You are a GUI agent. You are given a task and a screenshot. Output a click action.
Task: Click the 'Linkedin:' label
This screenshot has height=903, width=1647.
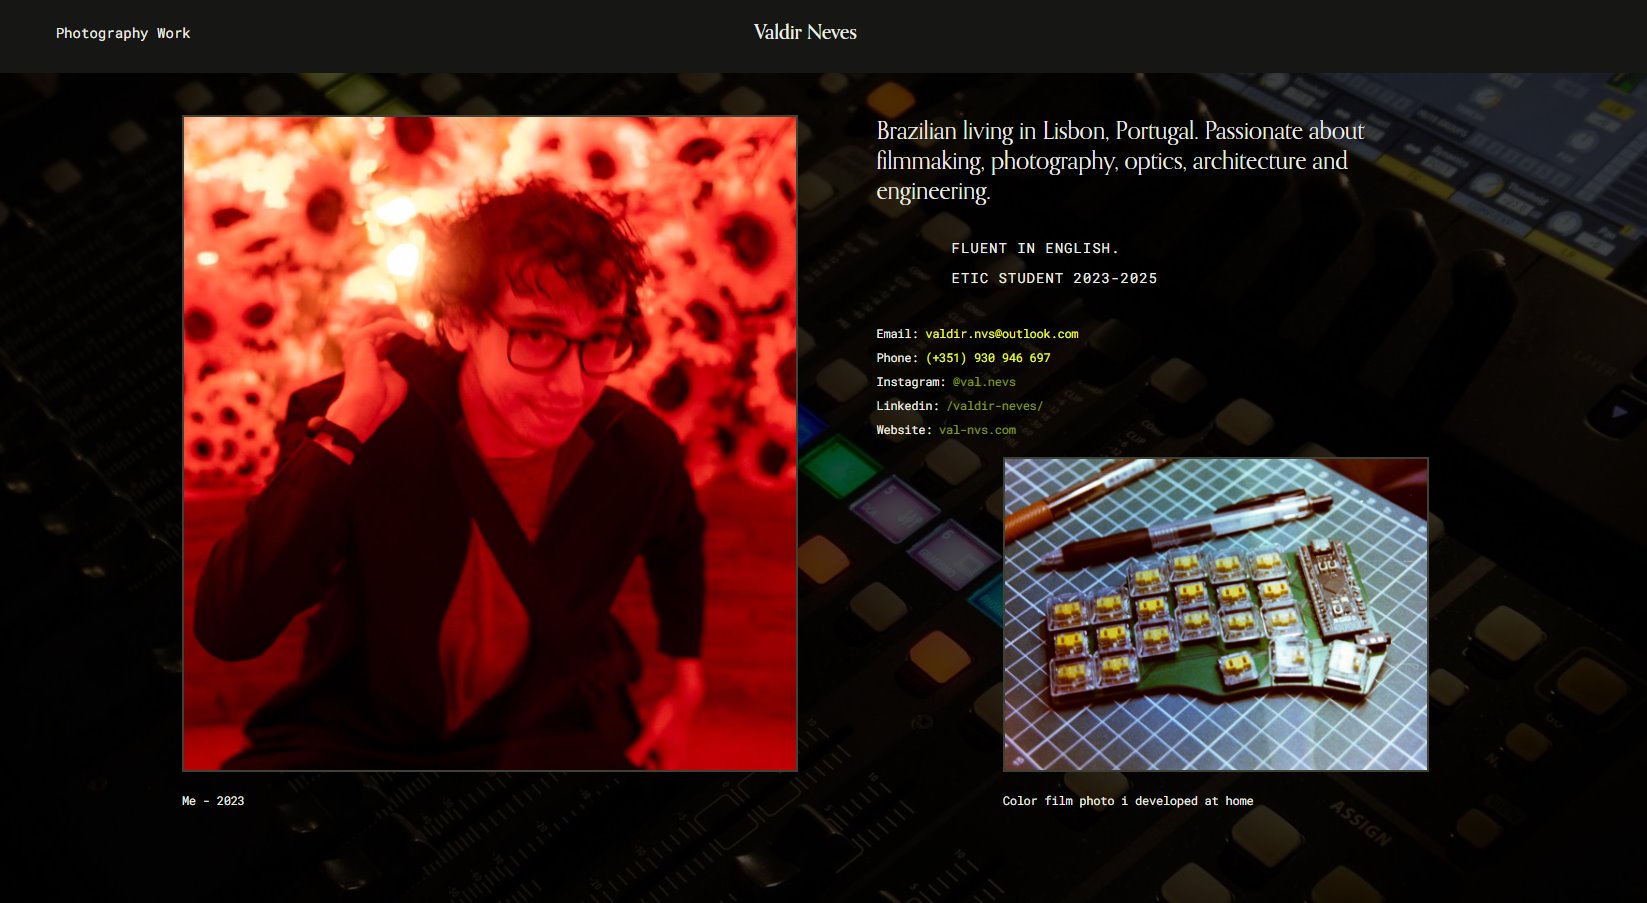click(907, 406)
